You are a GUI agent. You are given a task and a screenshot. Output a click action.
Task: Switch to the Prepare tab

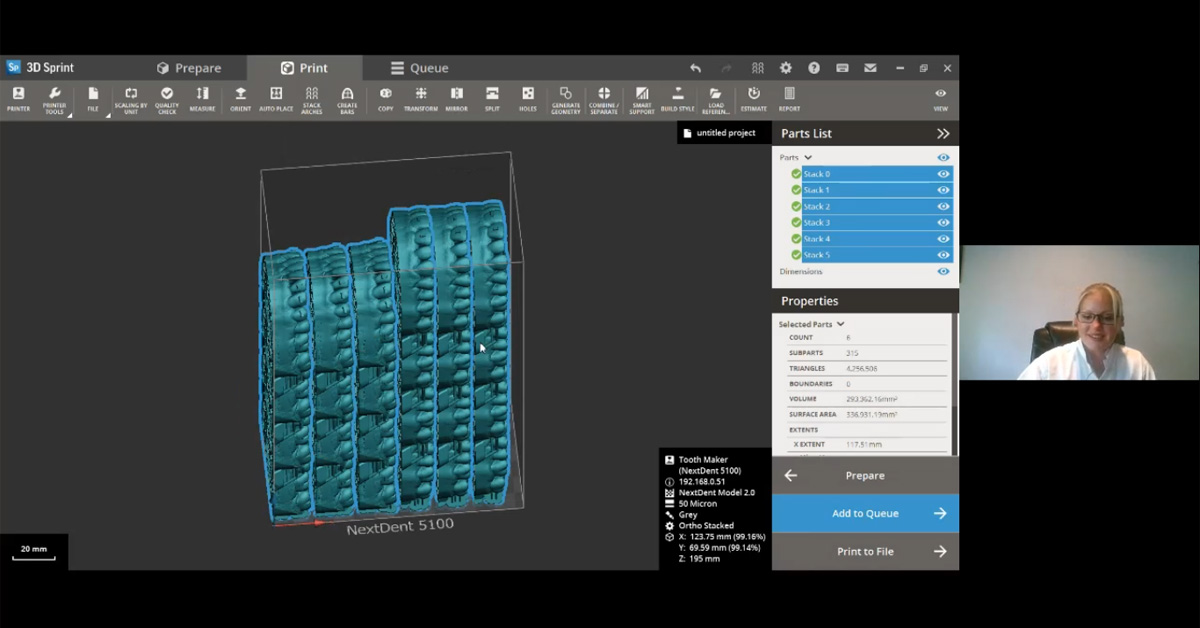[x=188, y=68]
